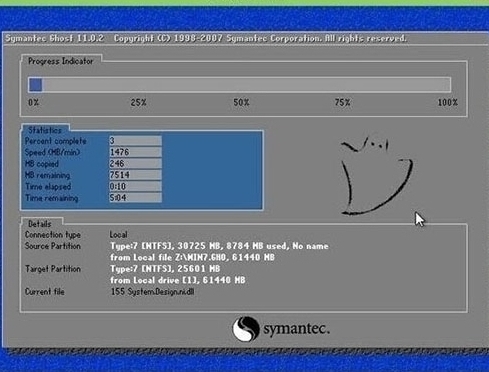Select the Progress Indicator panel header

[x=61, y=61]
